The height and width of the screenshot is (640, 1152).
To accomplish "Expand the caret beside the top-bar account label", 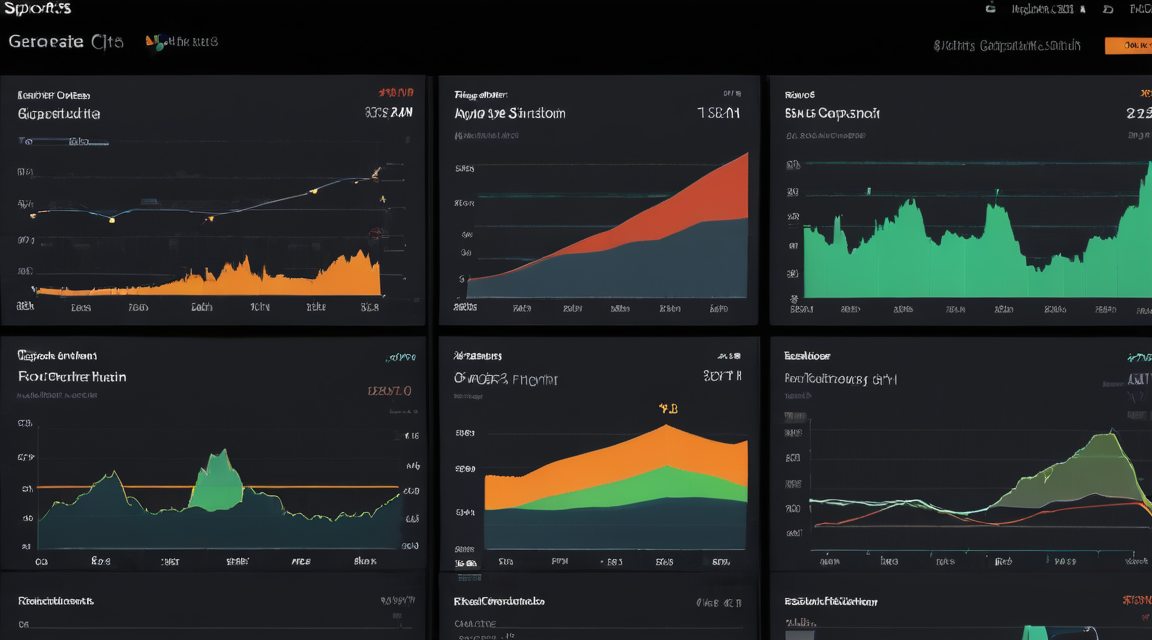I will click(x=1083, y=10).
